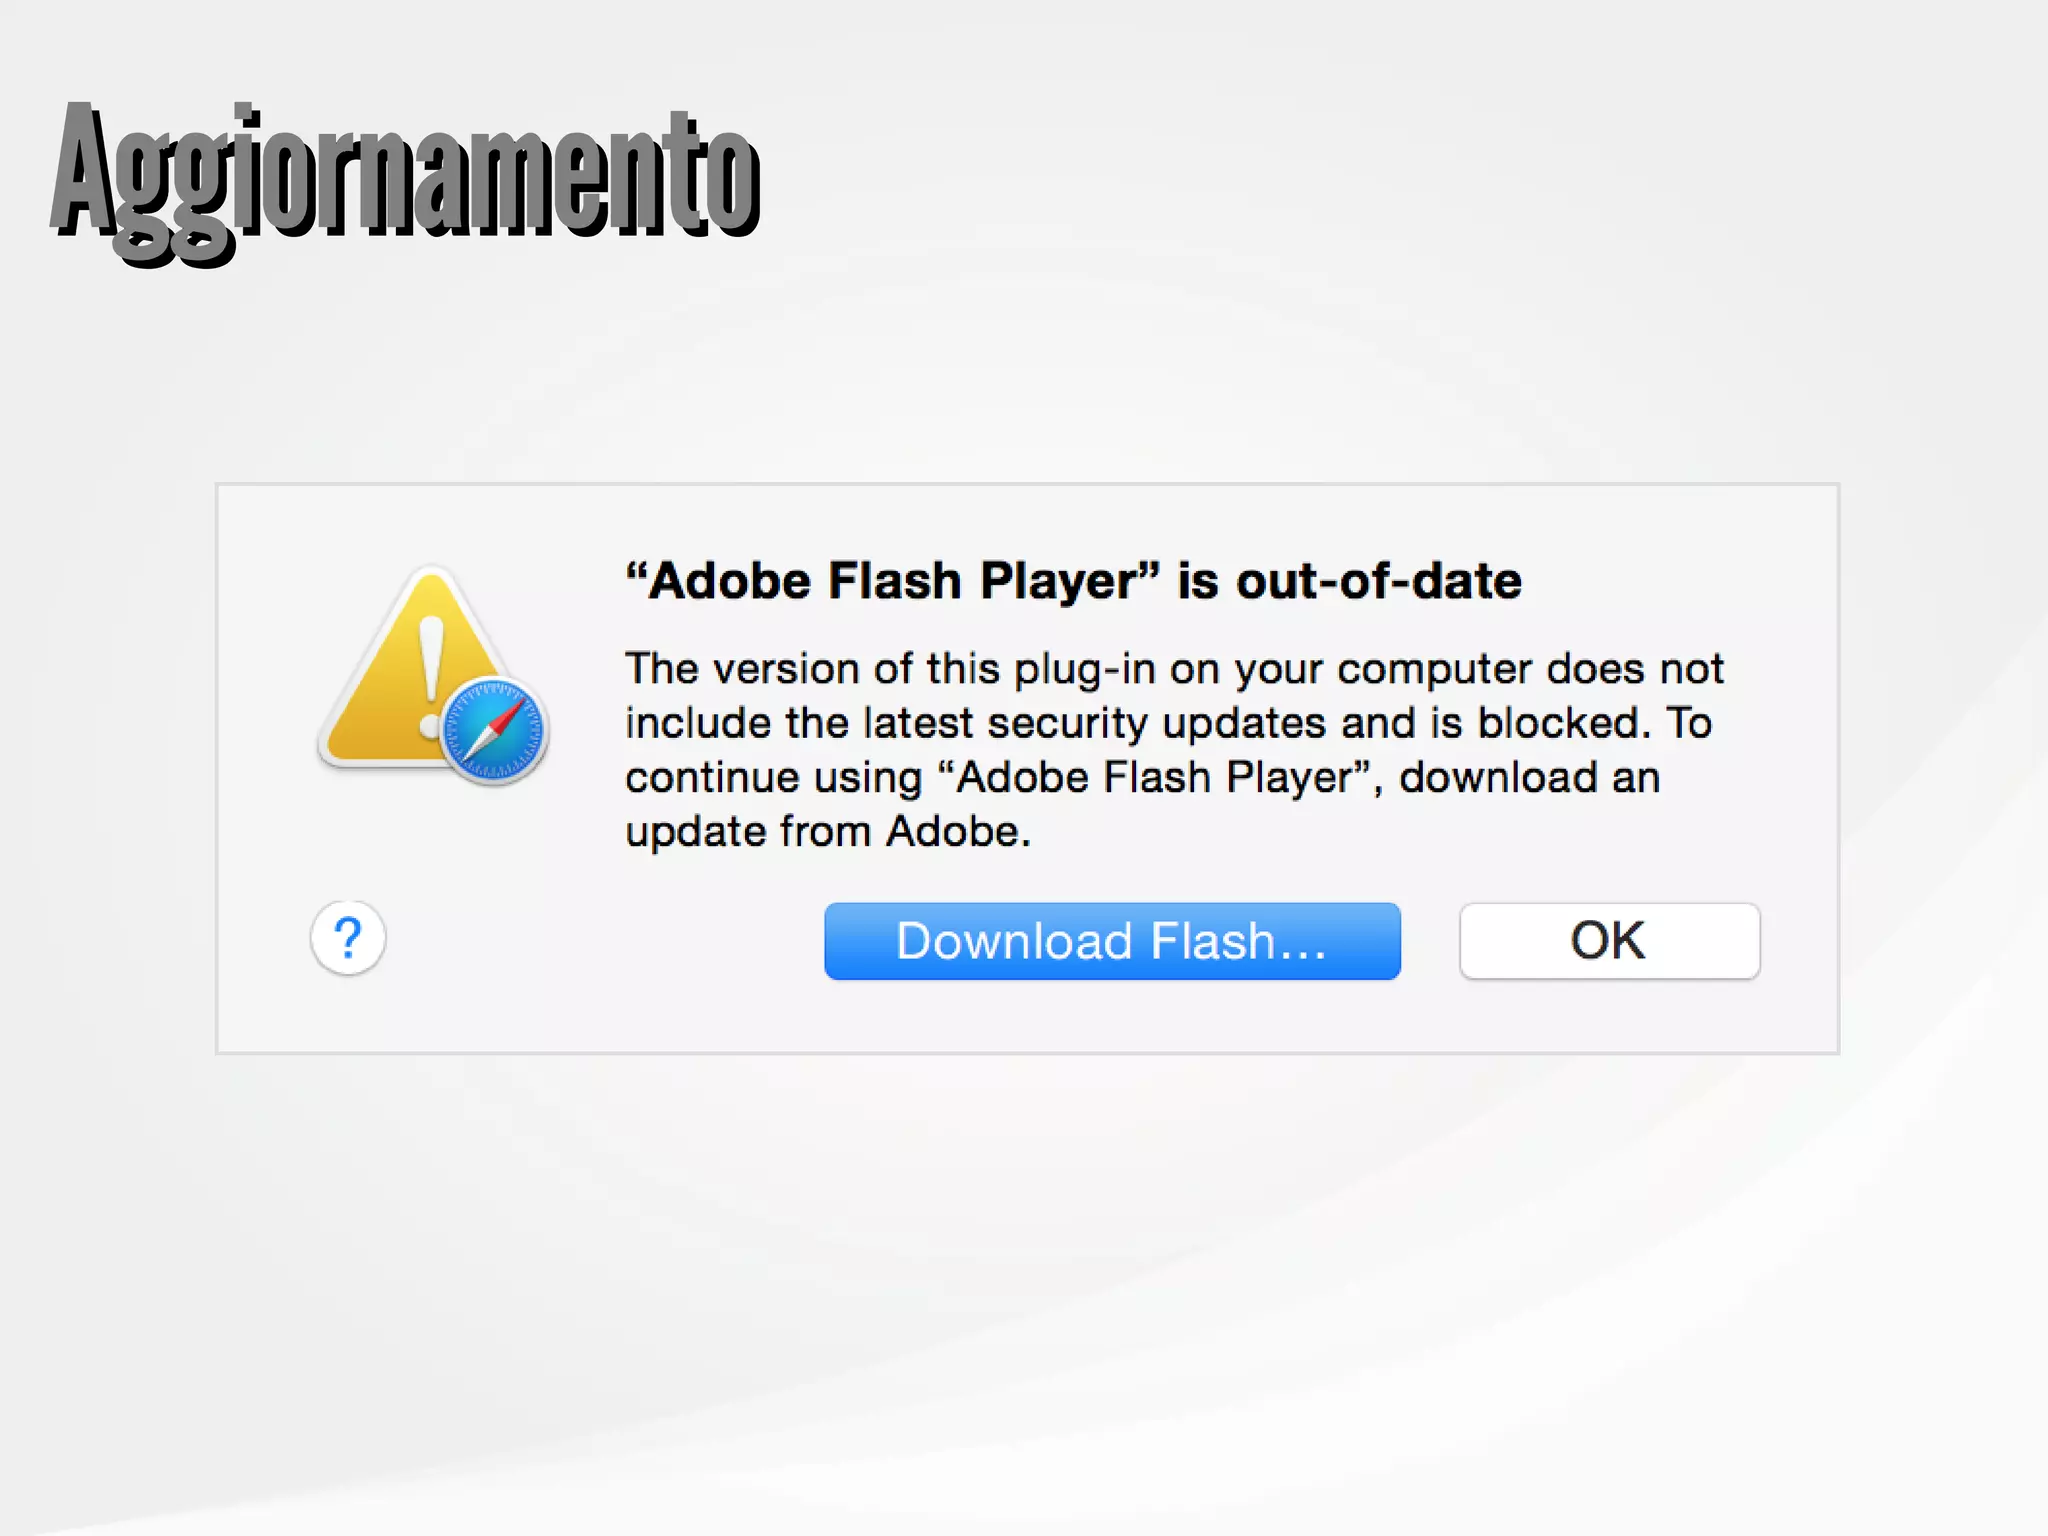Click empty dialog space between help and Download buttons
2048x1536 pixels.
click(600, 940)
